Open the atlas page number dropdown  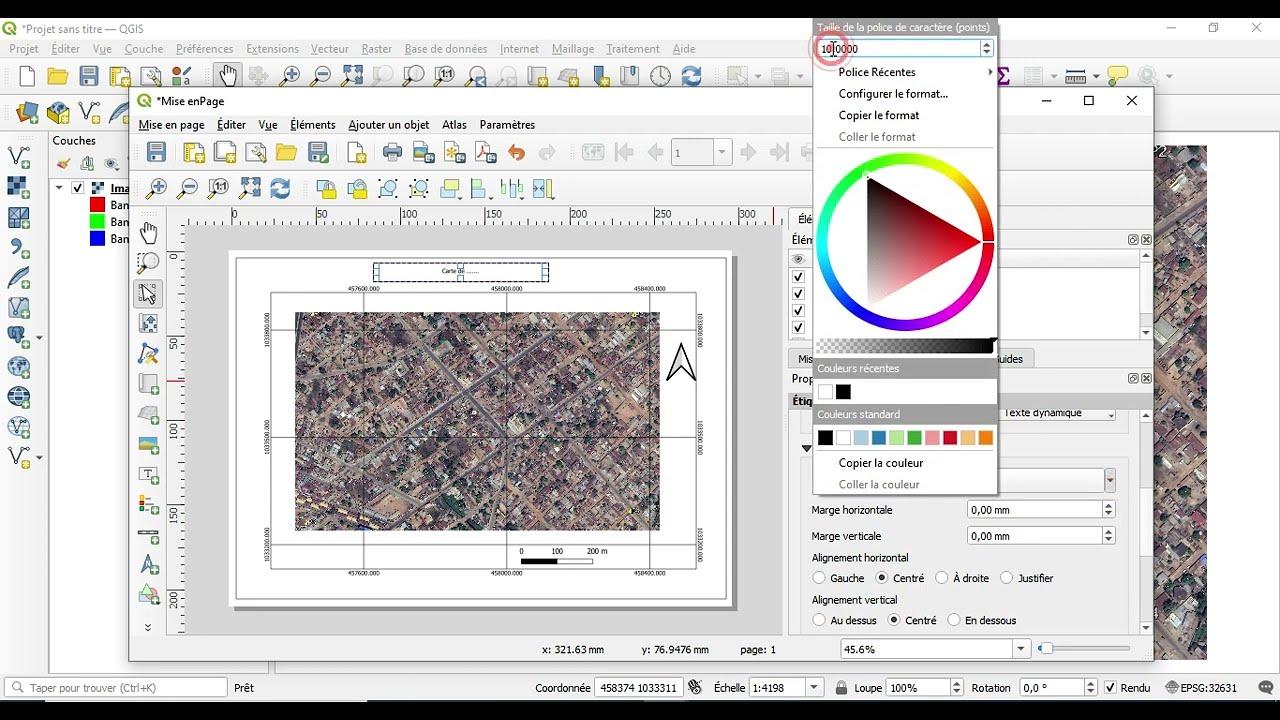722,153
